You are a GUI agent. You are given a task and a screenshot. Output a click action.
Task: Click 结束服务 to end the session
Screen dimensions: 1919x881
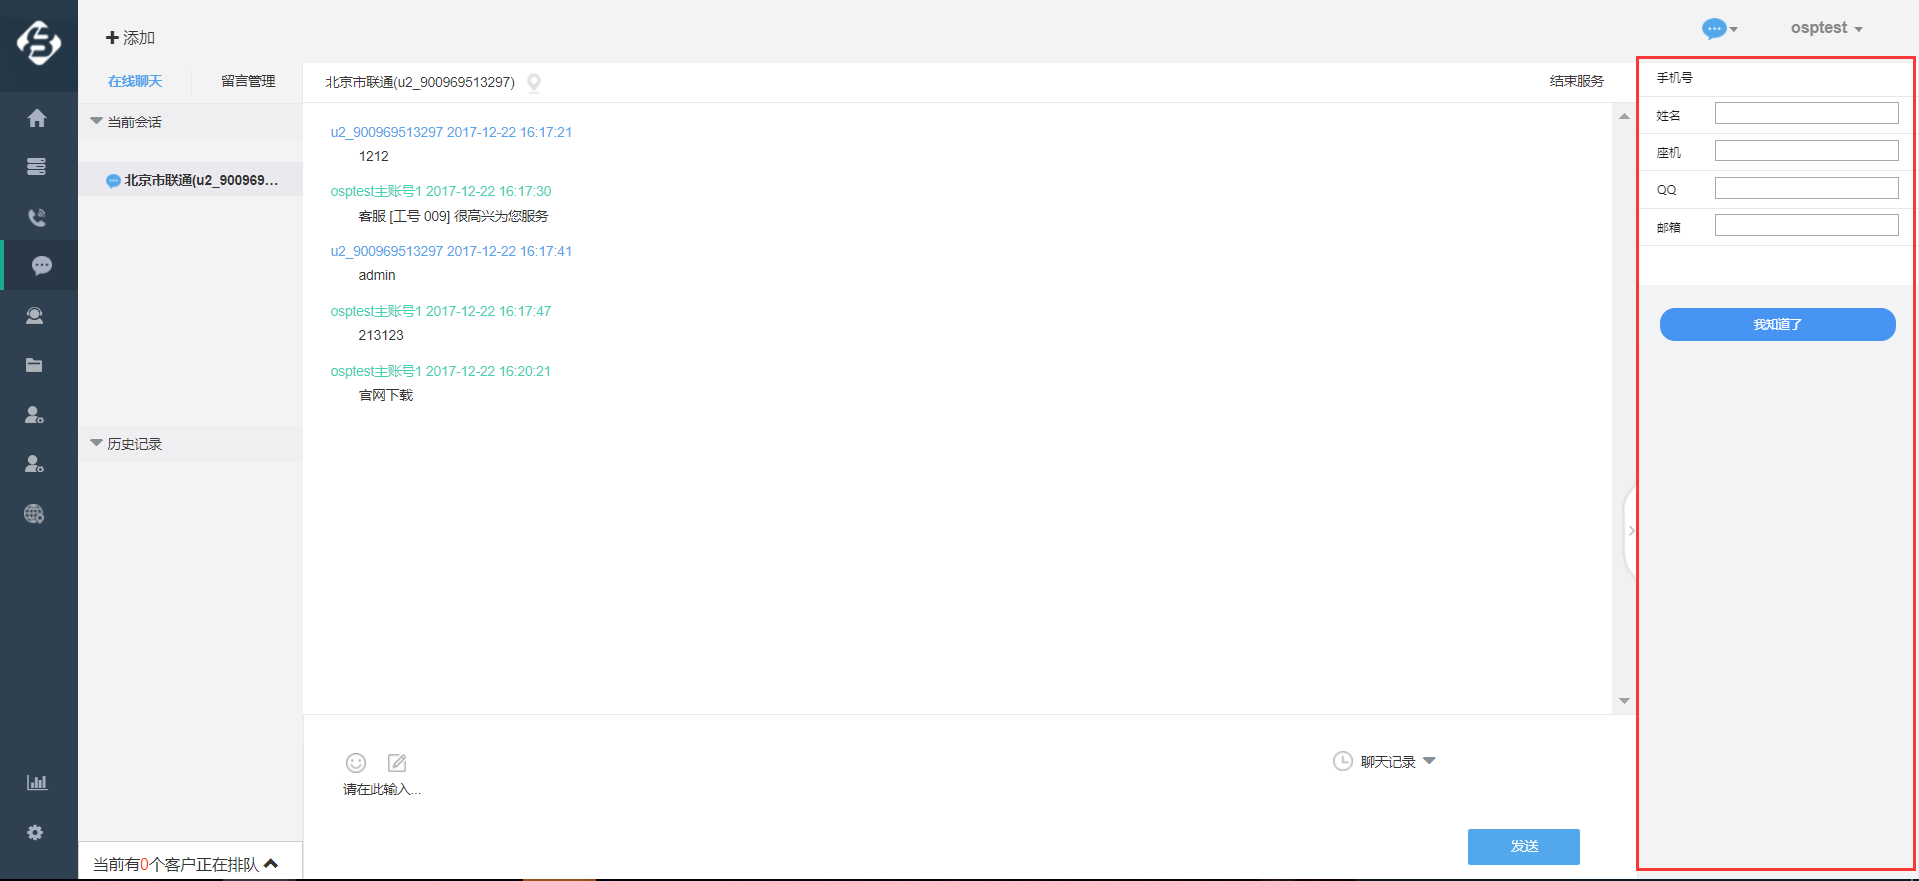click(x=1576, y=81)
